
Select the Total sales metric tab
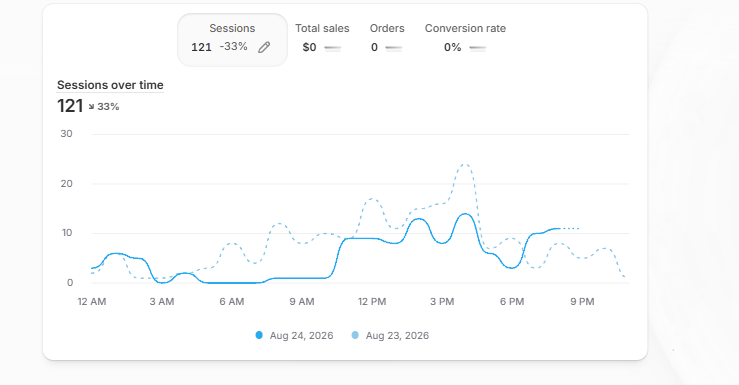tap(322, 39)
